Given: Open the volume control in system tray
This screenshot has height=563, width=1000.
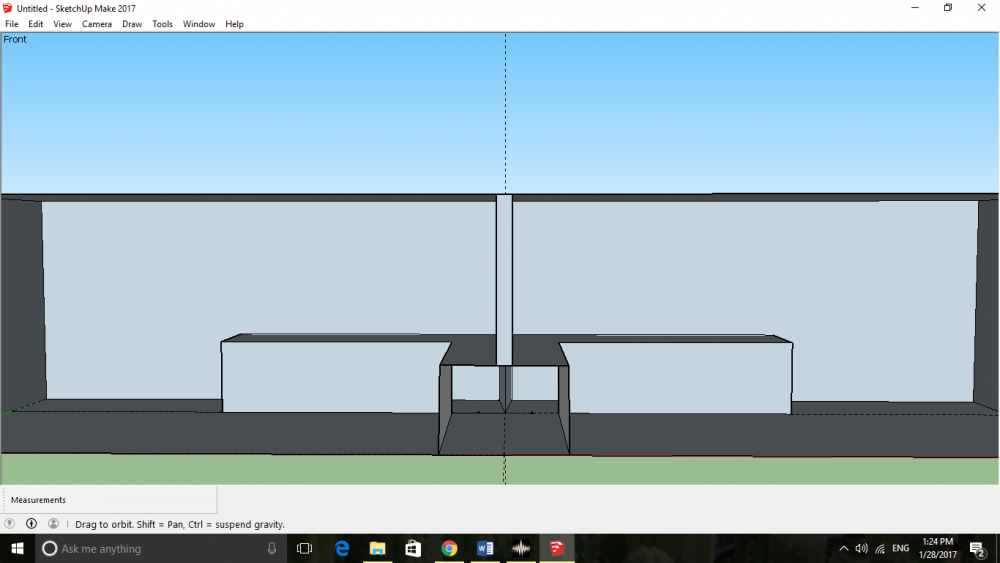Looking at the screenshot, I should pos(862,548).
